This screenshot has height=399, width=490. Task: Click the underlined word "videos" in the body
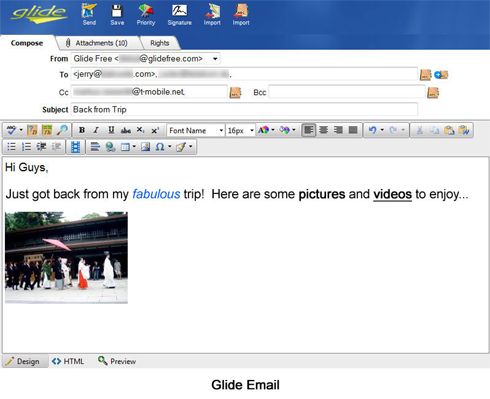point(392,194)
